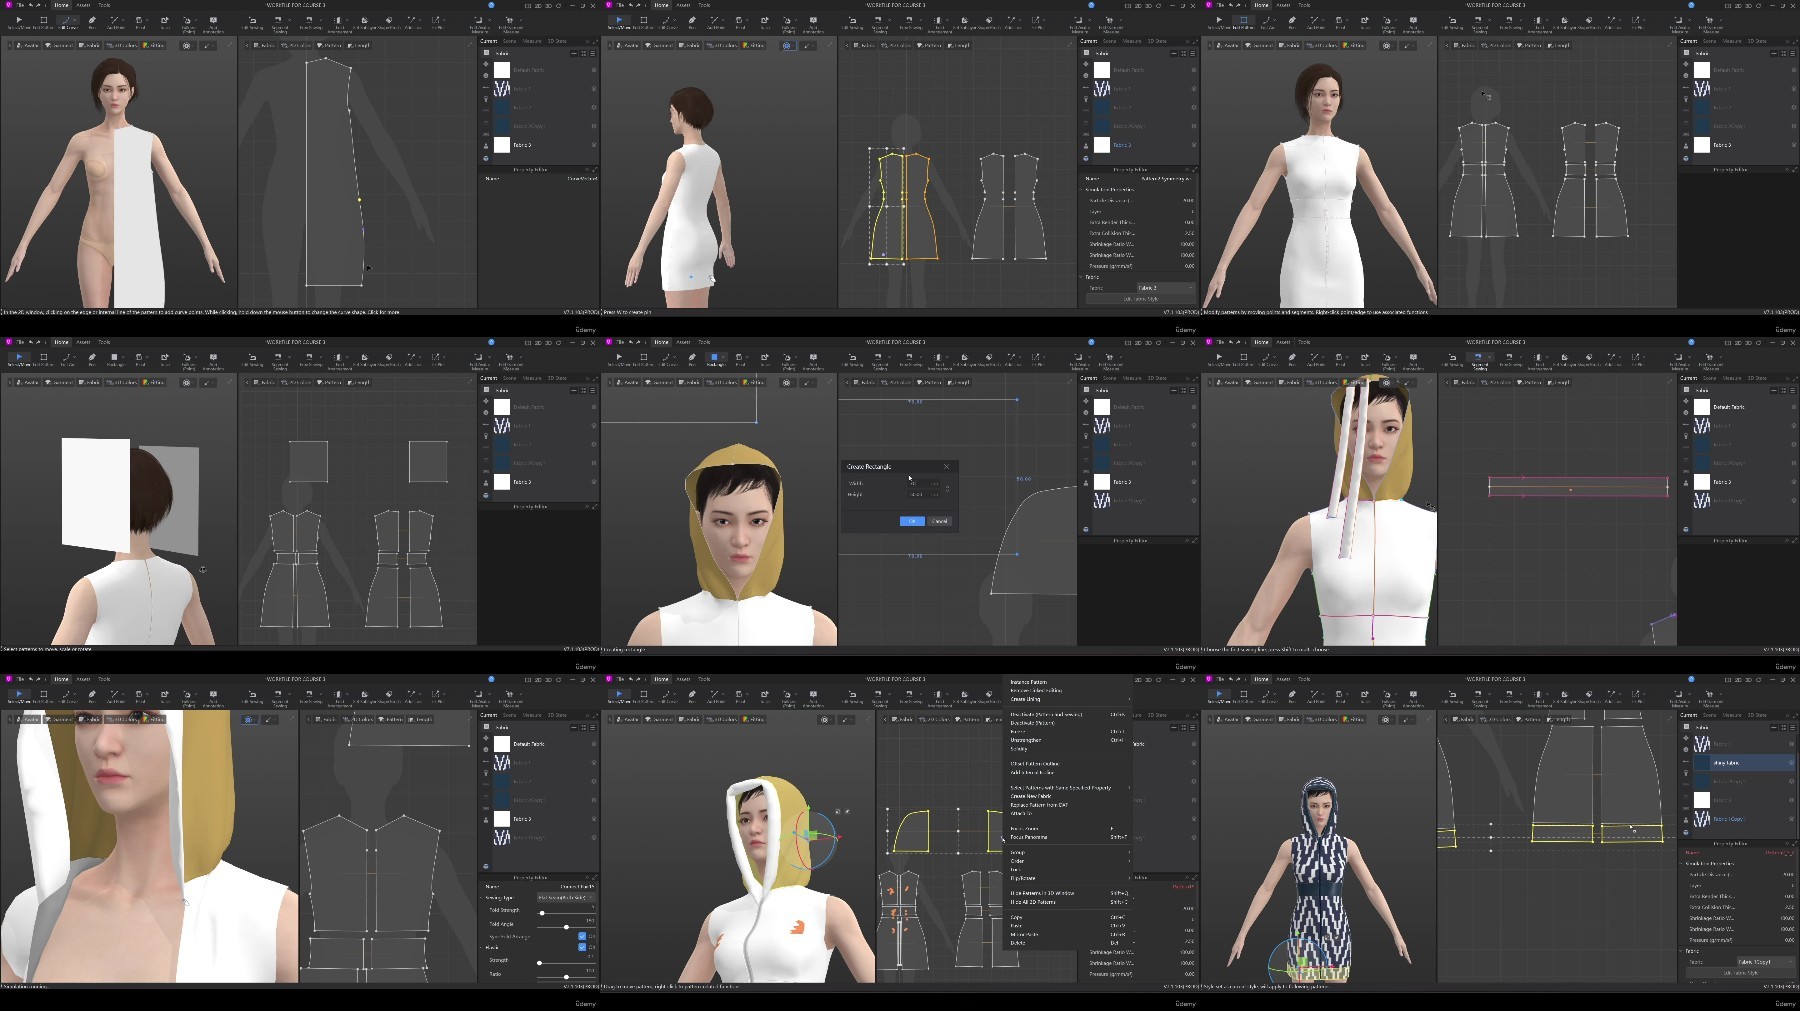
Task: Choose Delete from context menu
Action: 1018,943
